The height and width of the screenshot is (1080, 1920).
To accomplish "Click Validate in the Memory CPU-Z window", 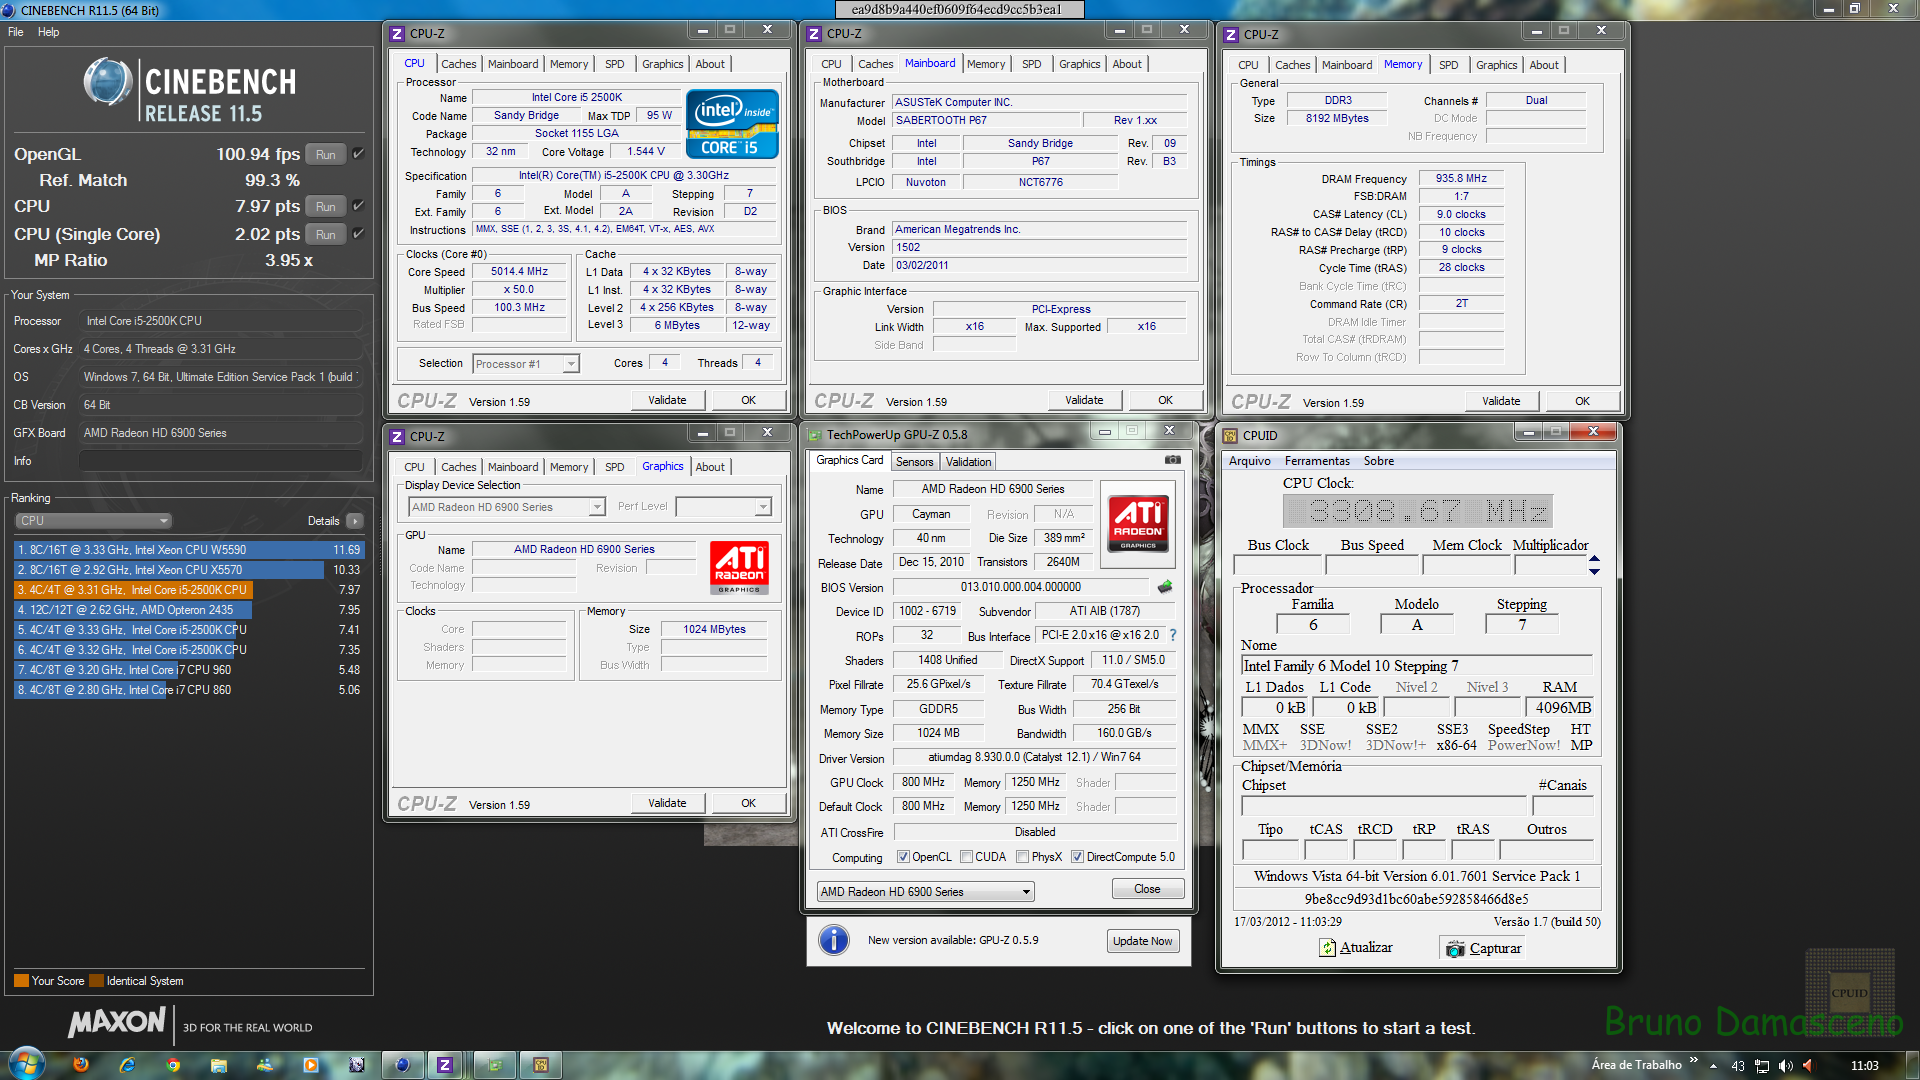I will [x=1500, y=401].
